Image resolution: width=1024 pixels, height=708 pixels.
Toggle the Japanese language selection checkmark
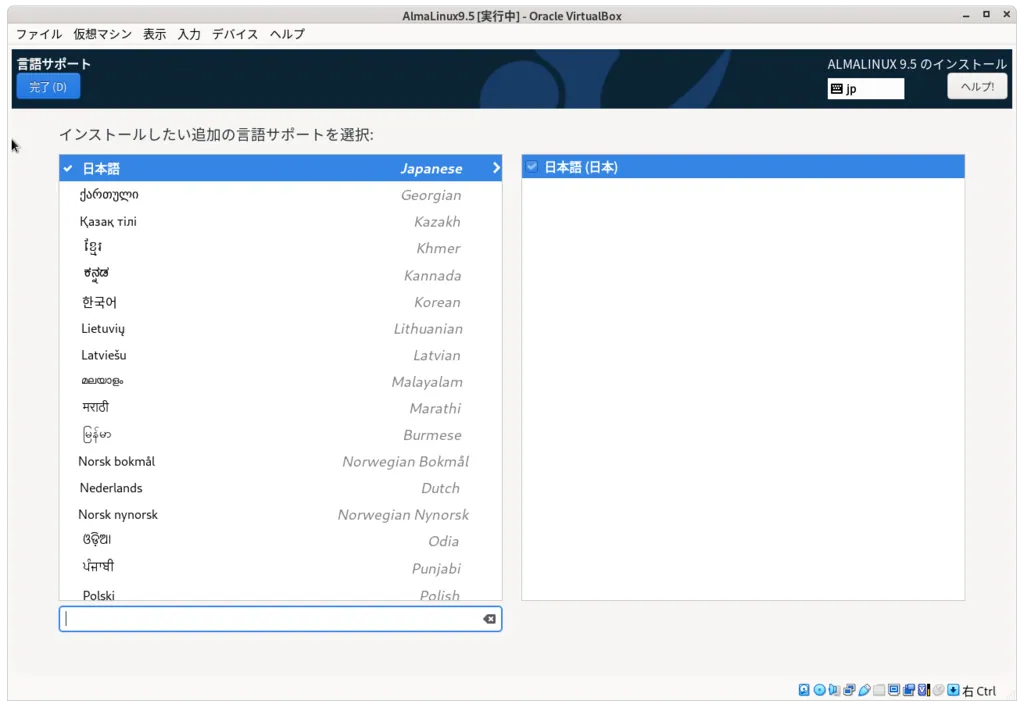pyautogui.click(x=67, y=168)
